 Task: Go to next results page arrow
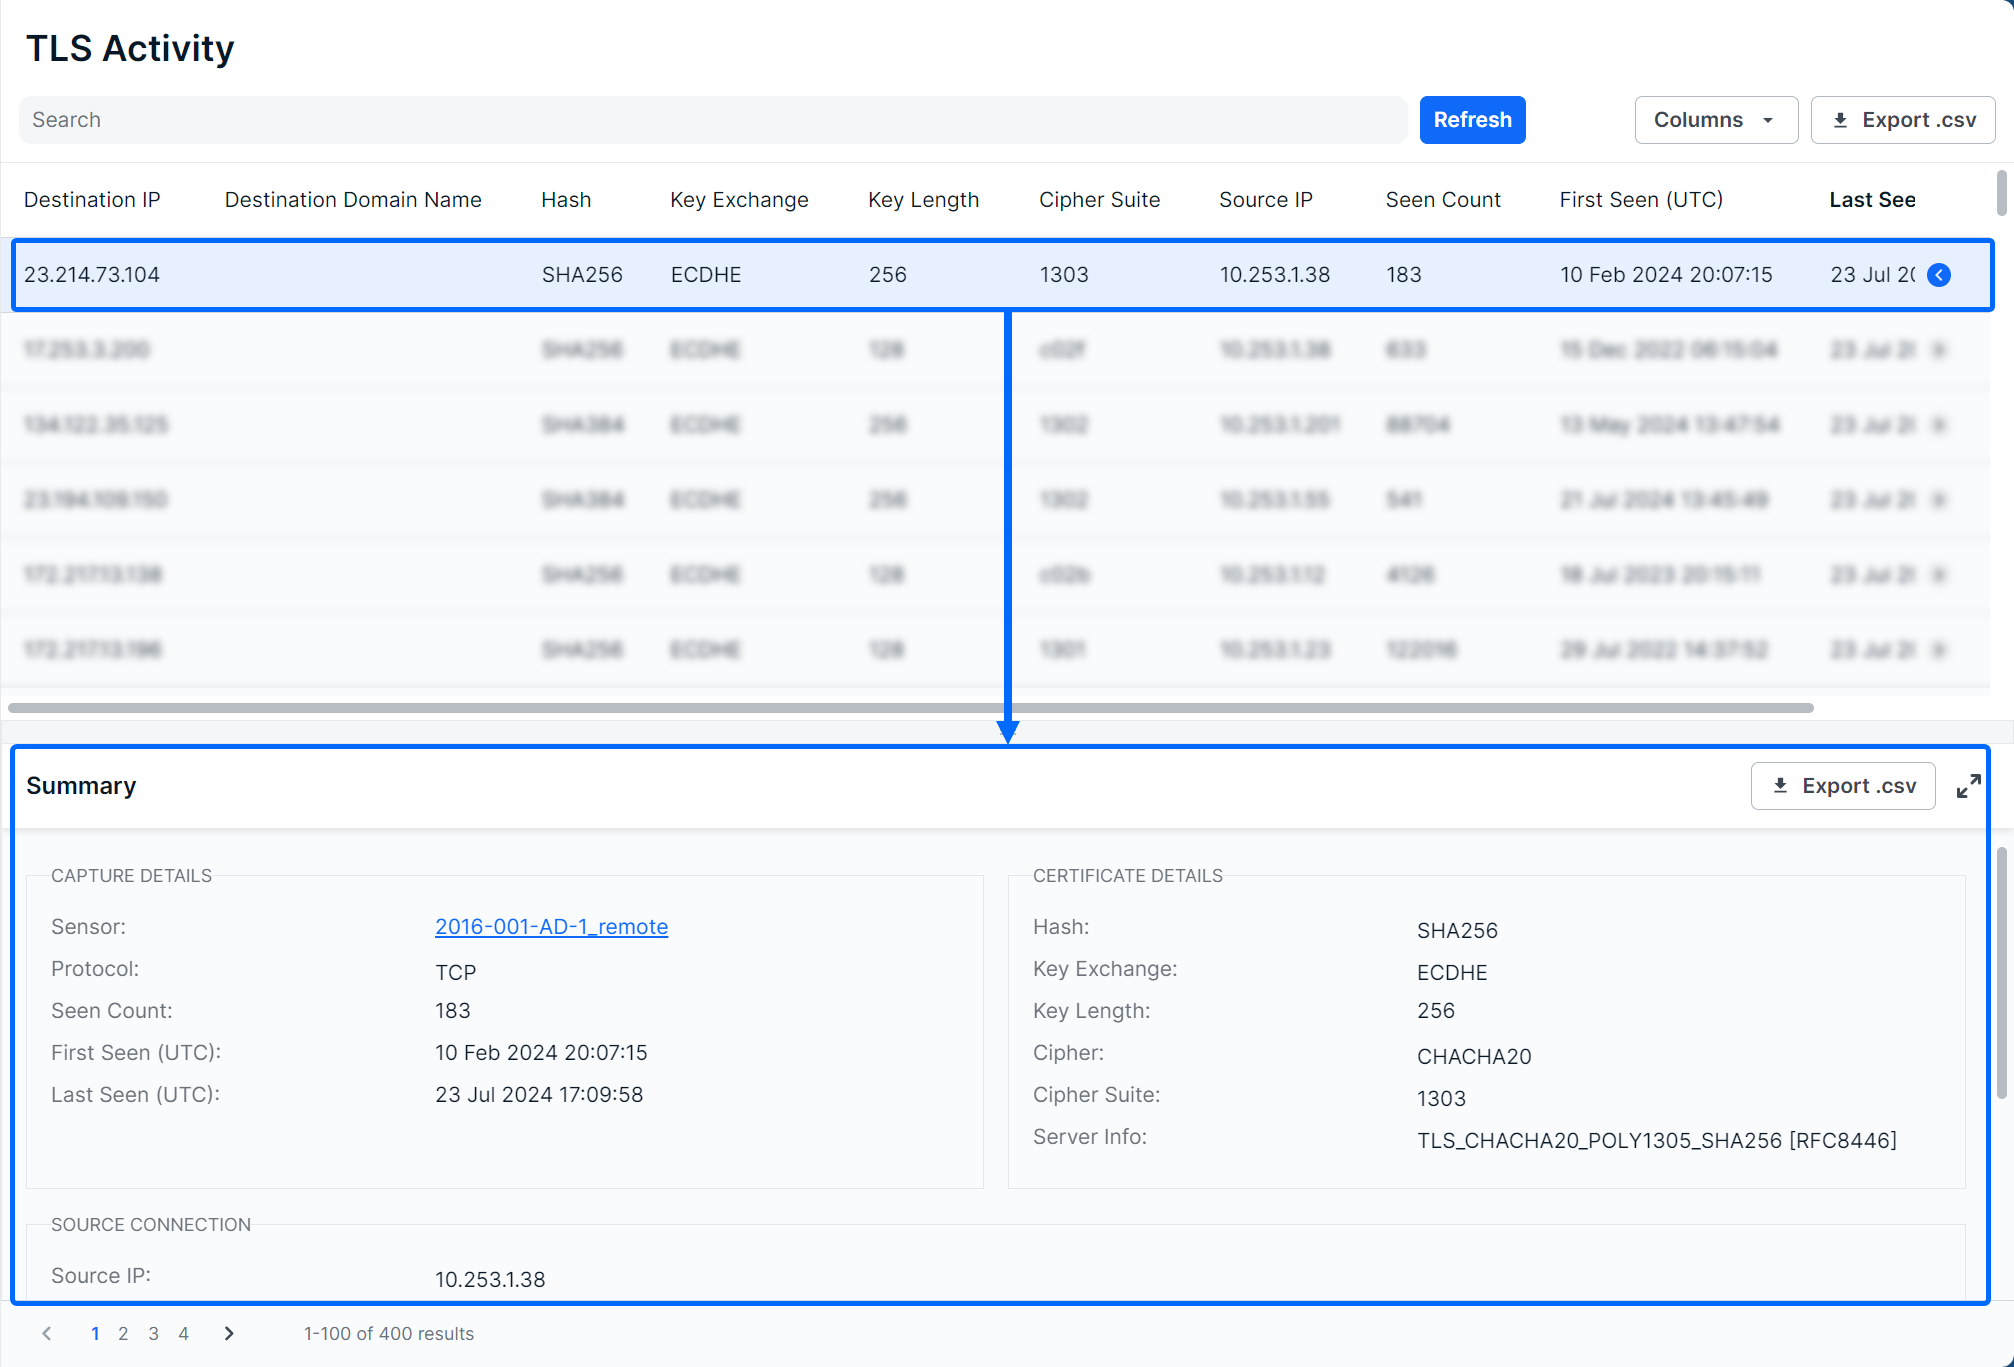tap(229, 1333)
